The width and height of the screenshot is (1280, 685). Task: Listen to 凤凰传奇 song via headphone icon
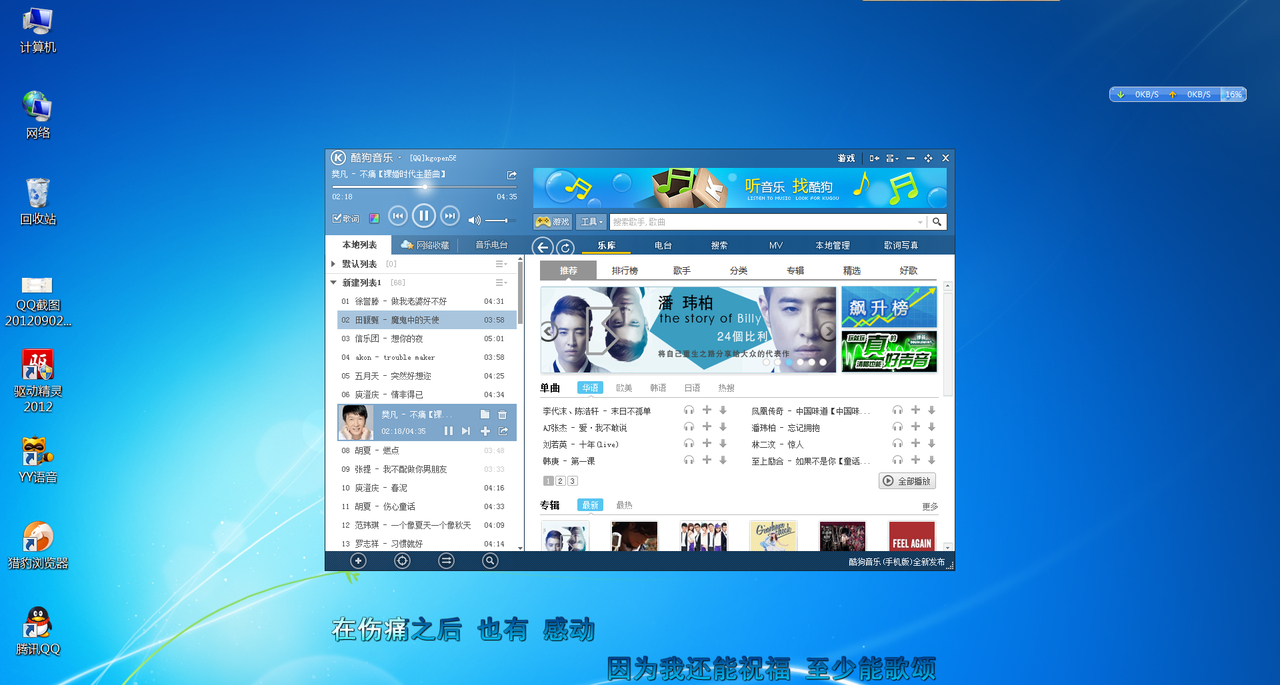click(898, 411)
